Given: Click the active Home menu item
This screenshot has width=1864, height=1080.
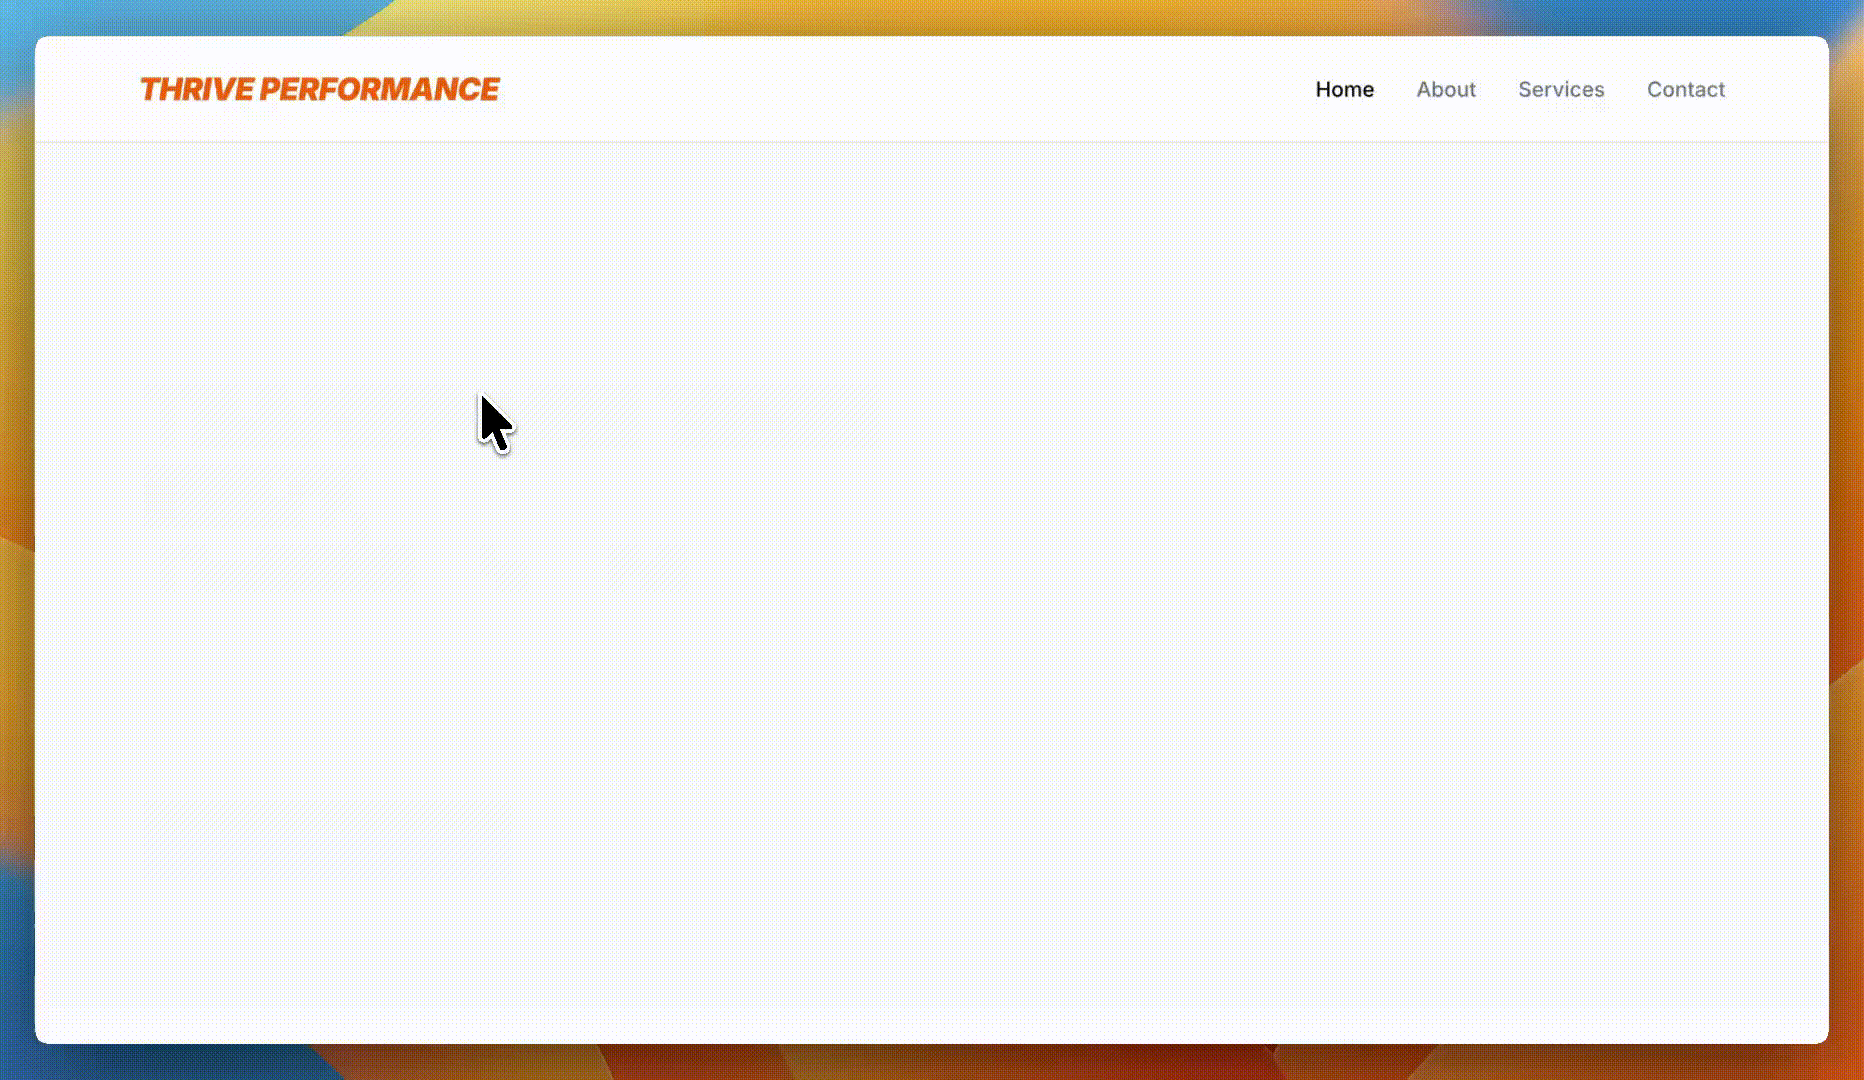Looking at the screenshot, I should pos(1344,89).
